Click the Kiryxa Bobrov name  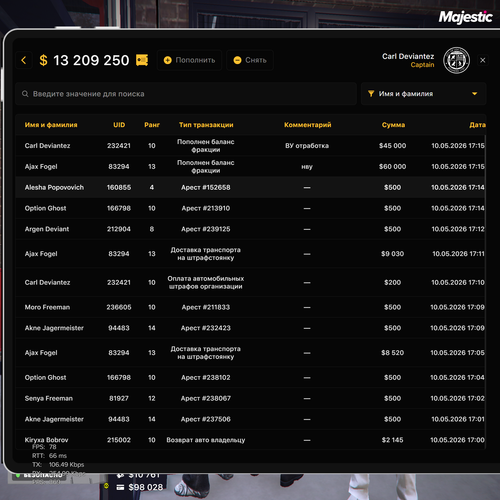(46, 440)
